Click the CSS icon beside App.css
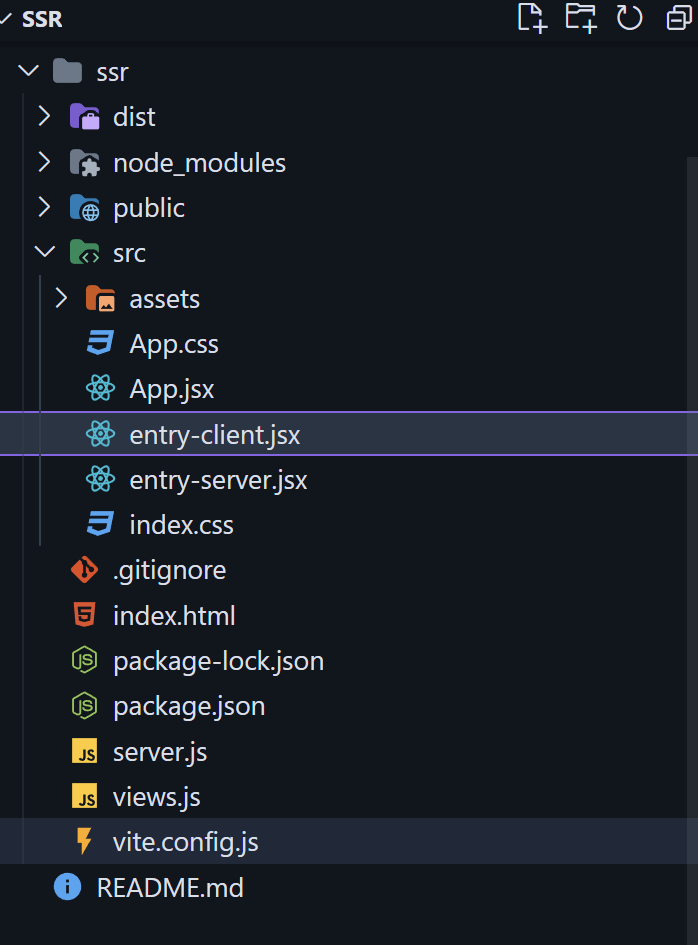 pyautogui.click(x=100, y=344)
